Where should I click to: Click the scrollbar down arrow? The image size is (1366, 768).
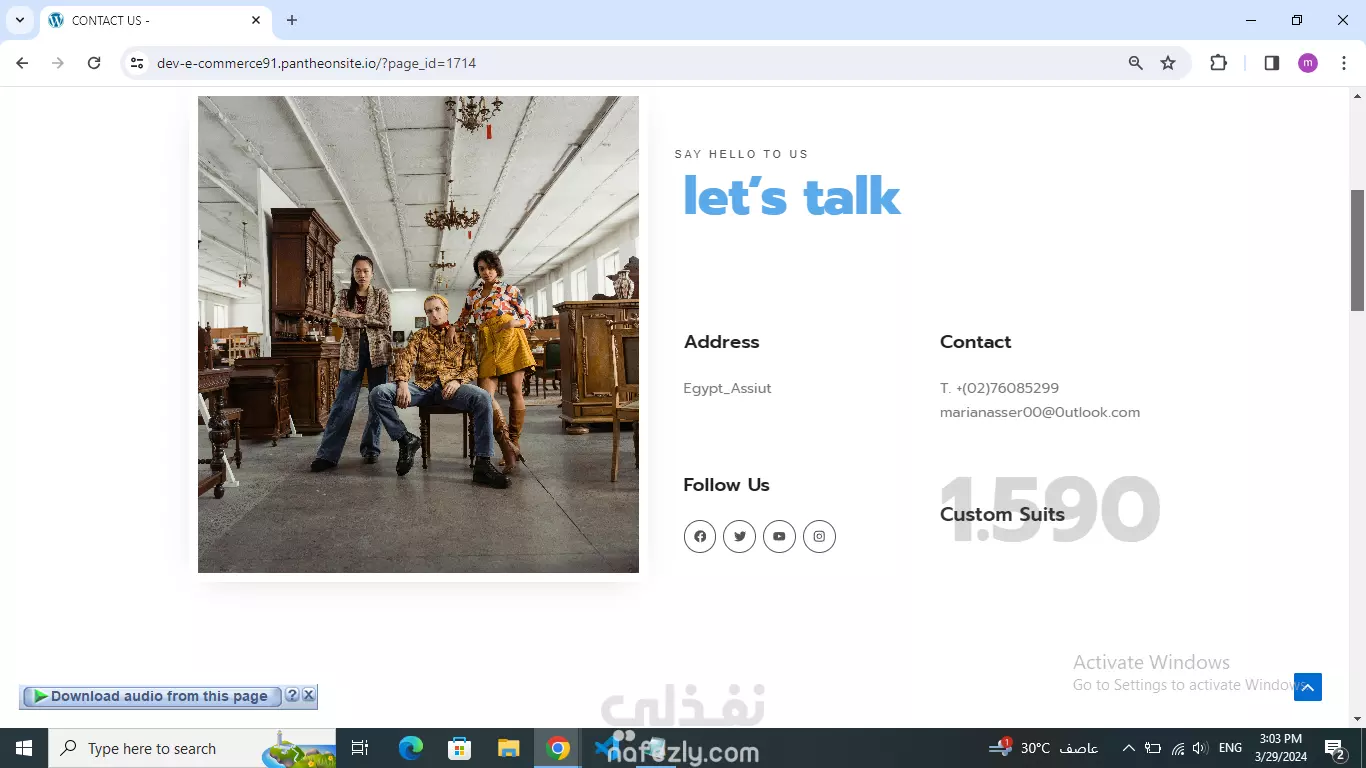point(1357,719)
